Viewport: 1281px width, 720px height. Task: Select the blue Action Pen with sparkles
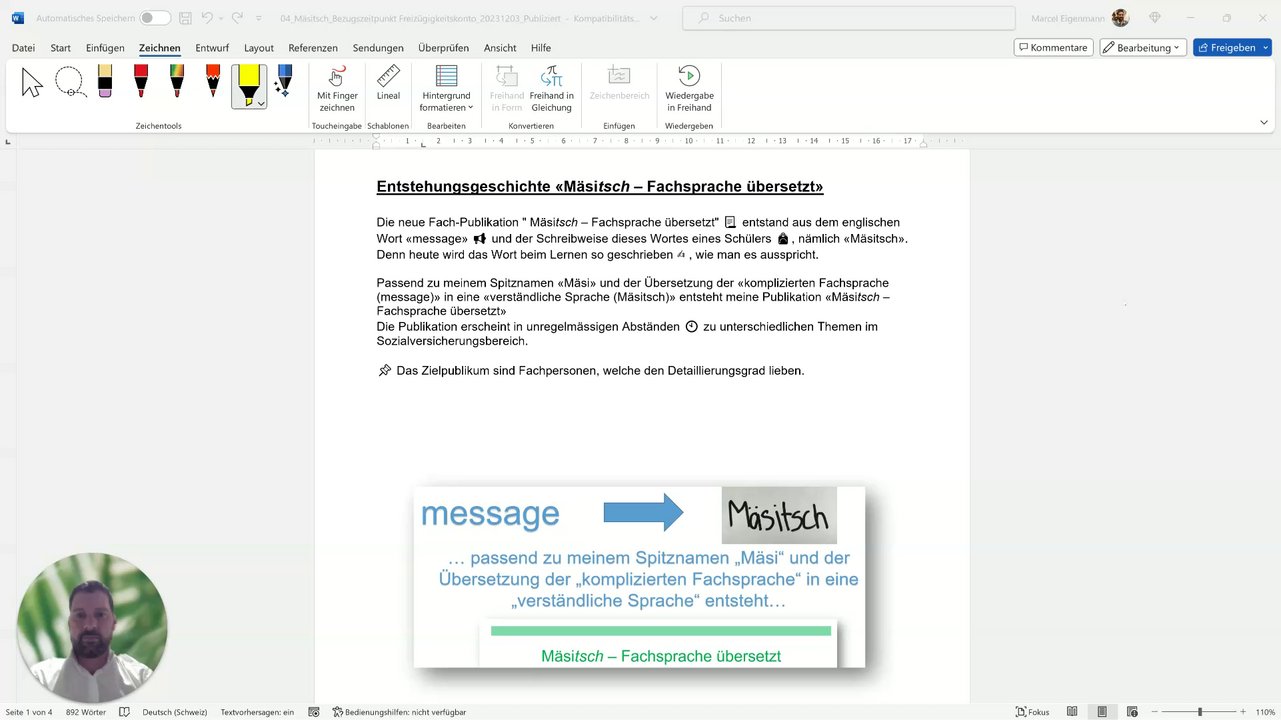point(284,82)
